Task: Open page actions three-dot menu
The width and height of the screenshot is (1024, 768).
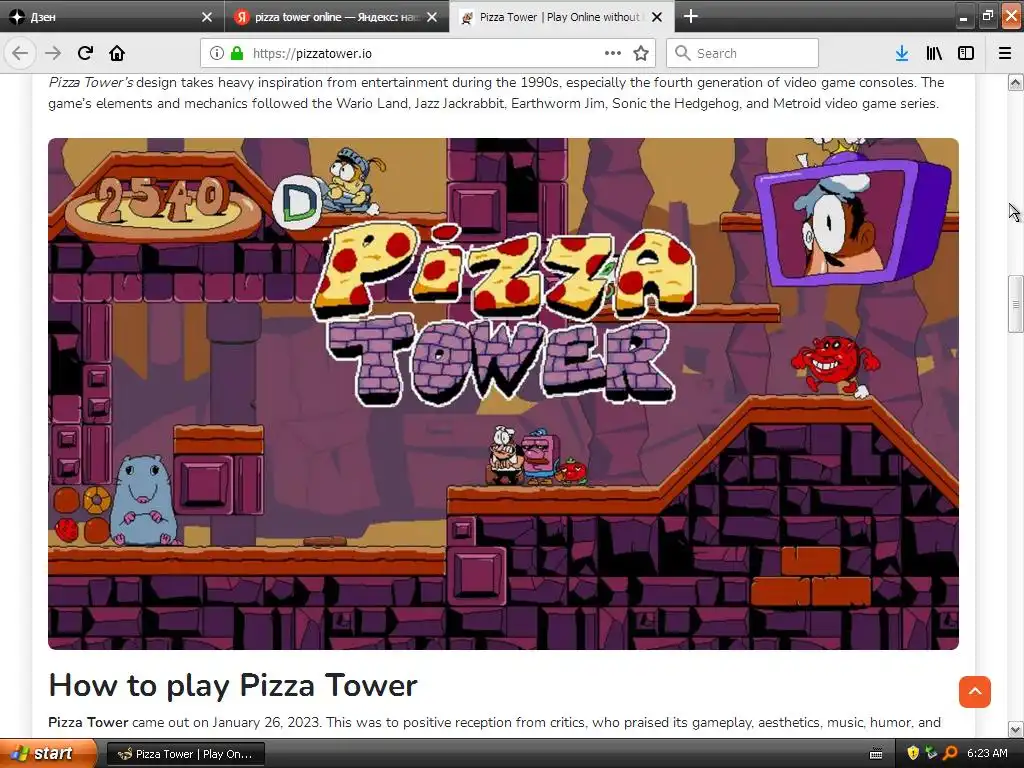Action: pos(613,54)
